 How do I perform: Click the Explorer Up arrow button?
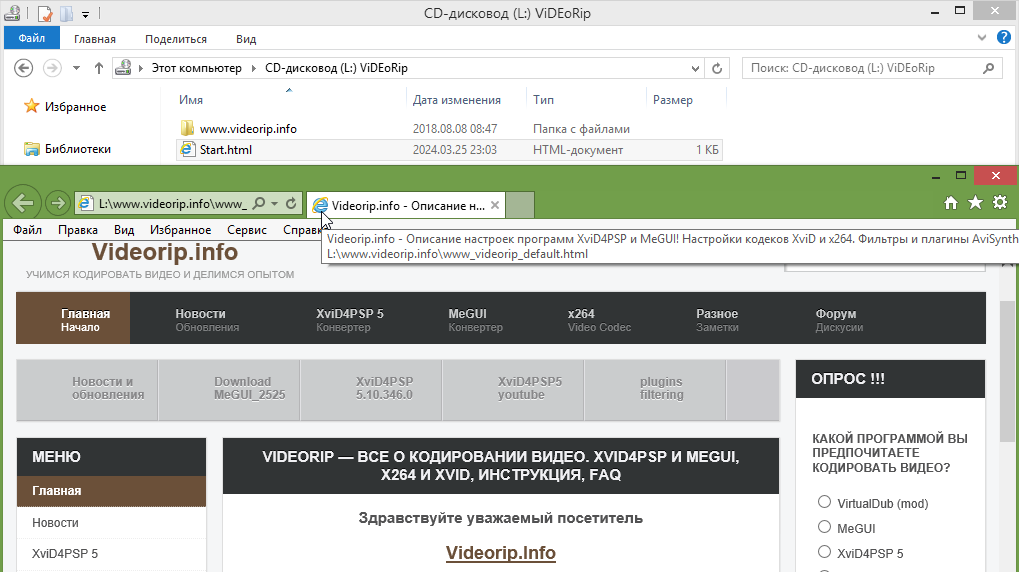coord(99,68)
